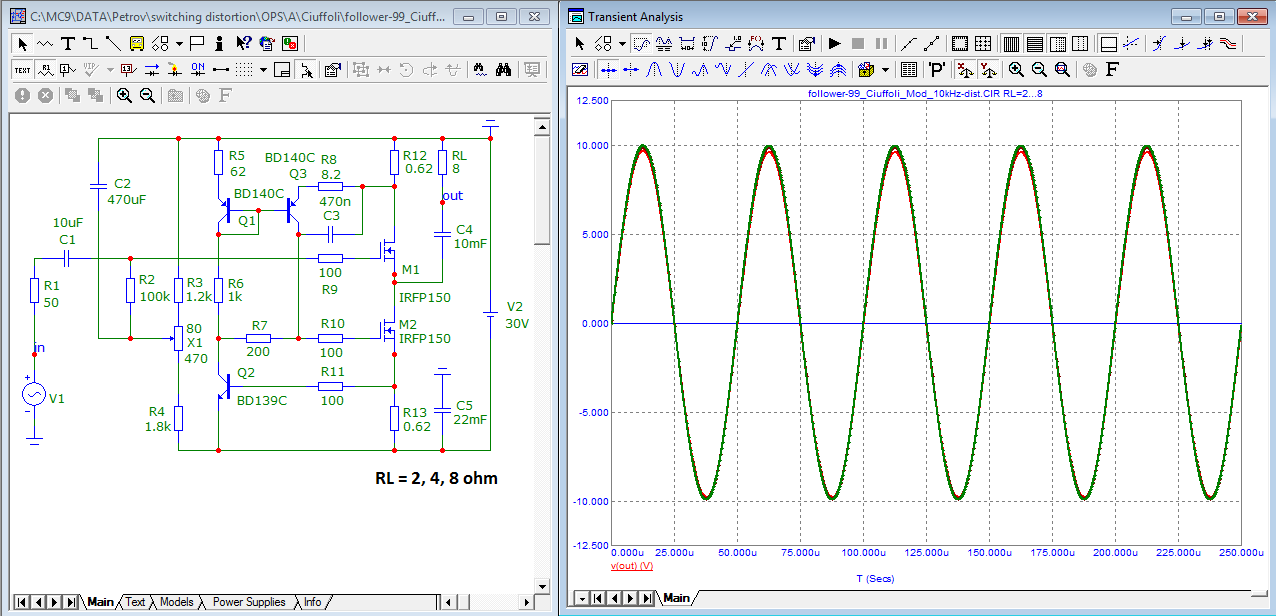Select the Peak cursor function icon
The height and width of the screenshot is (616, 1276).
(652, 70)
